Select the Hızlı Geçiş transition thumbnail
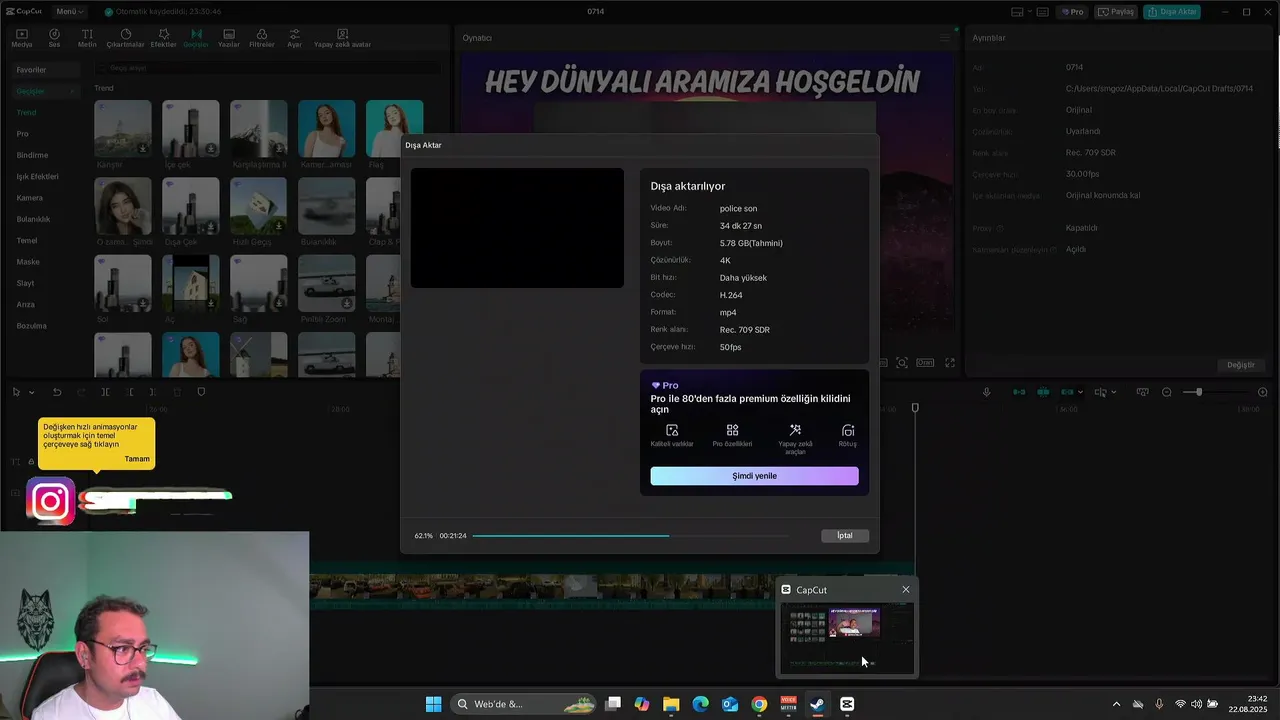 coord(258,206)
